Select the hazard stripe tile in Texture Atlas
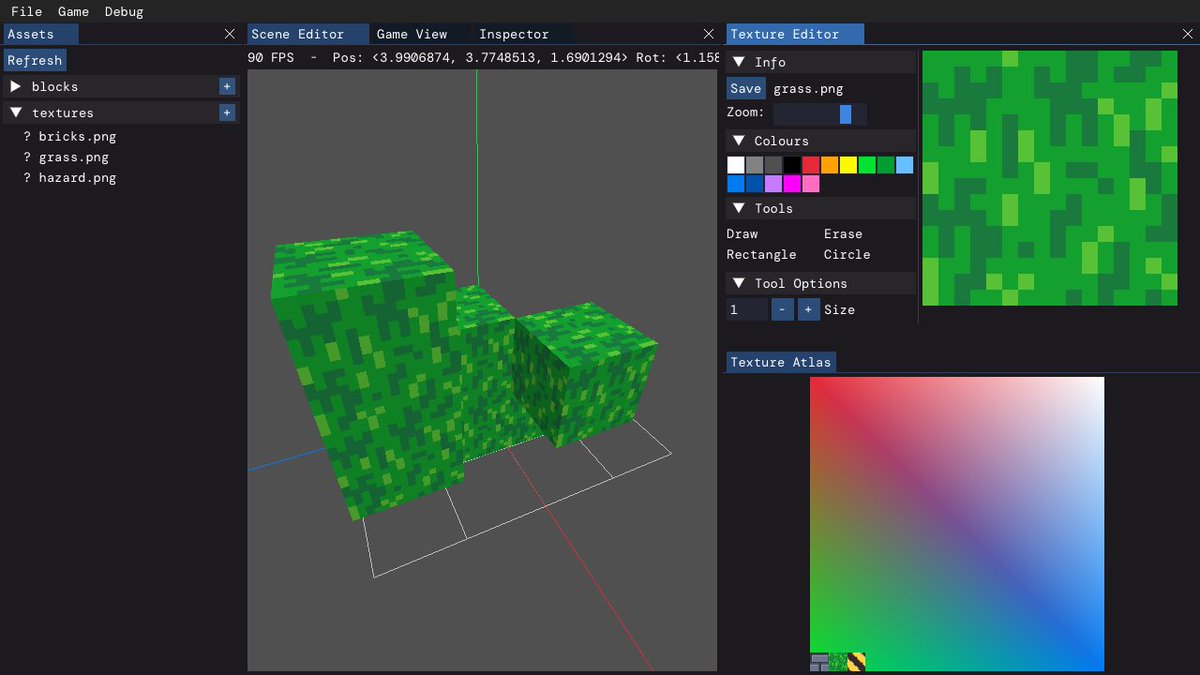This screenshot has width=1200, height=675. click(x=856, y=662)
